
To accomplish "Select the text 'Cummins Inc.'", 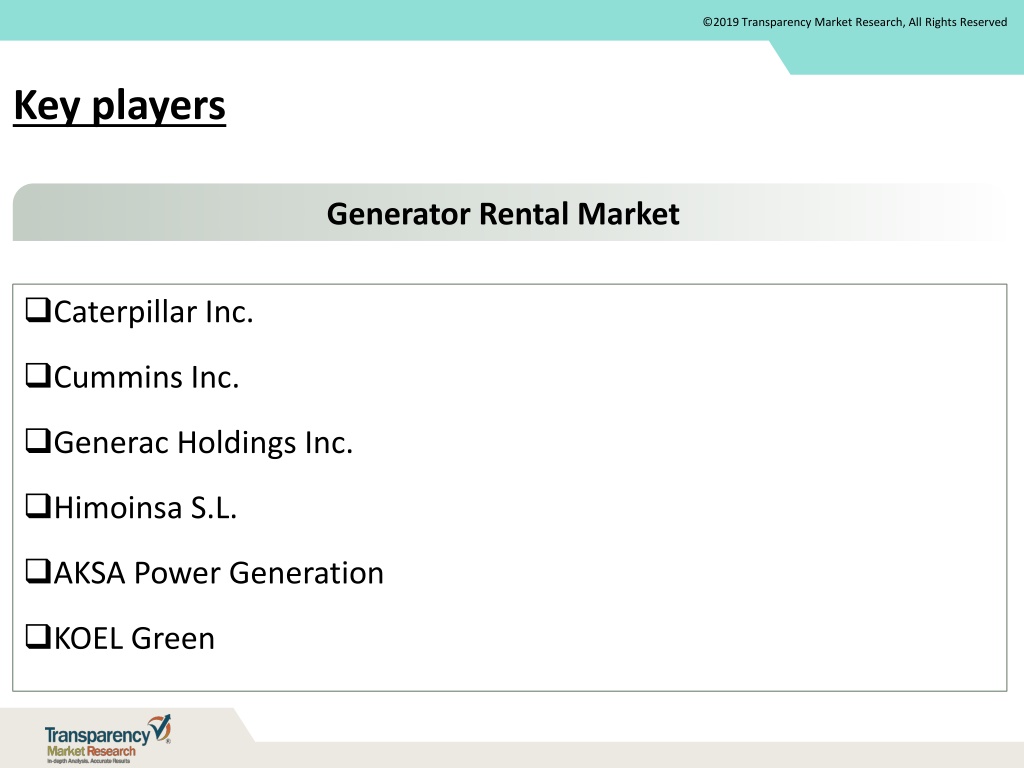I will tap(146, 377).
